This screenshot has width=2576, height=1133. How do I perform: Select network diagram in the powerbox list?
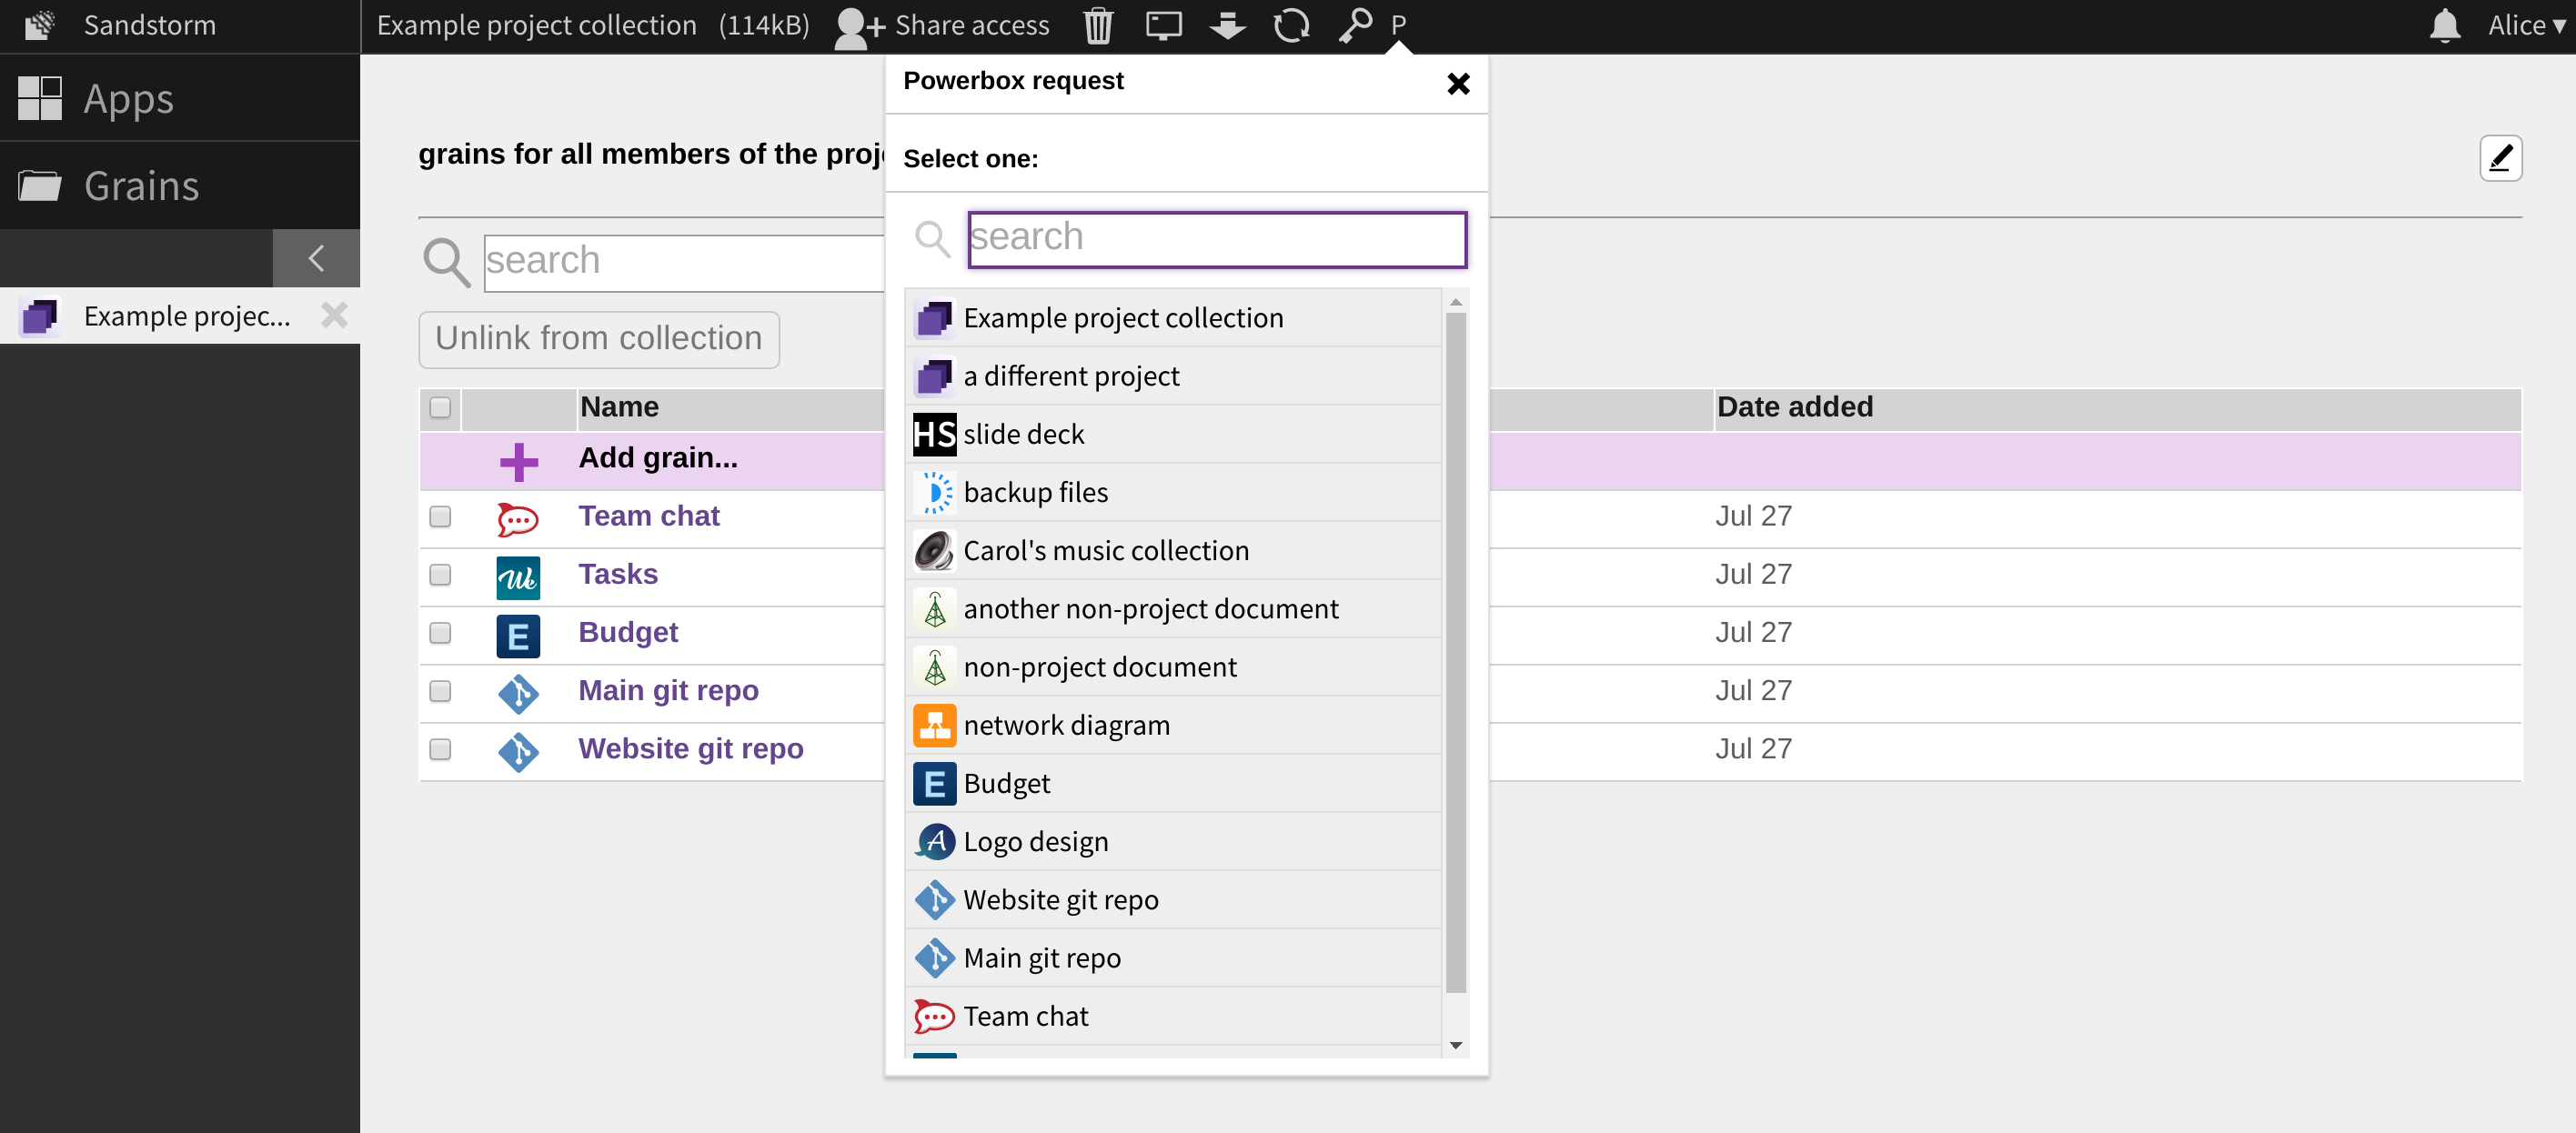[1066, 725]
